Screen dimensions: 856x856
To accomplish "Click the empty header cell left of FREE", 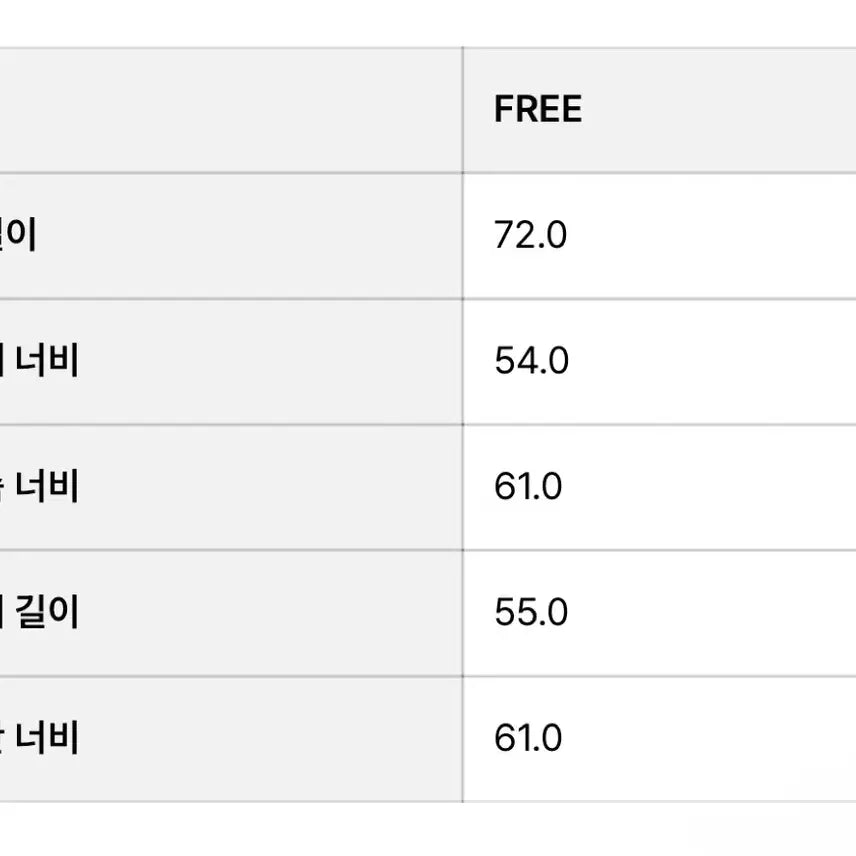I will [230, 109].
